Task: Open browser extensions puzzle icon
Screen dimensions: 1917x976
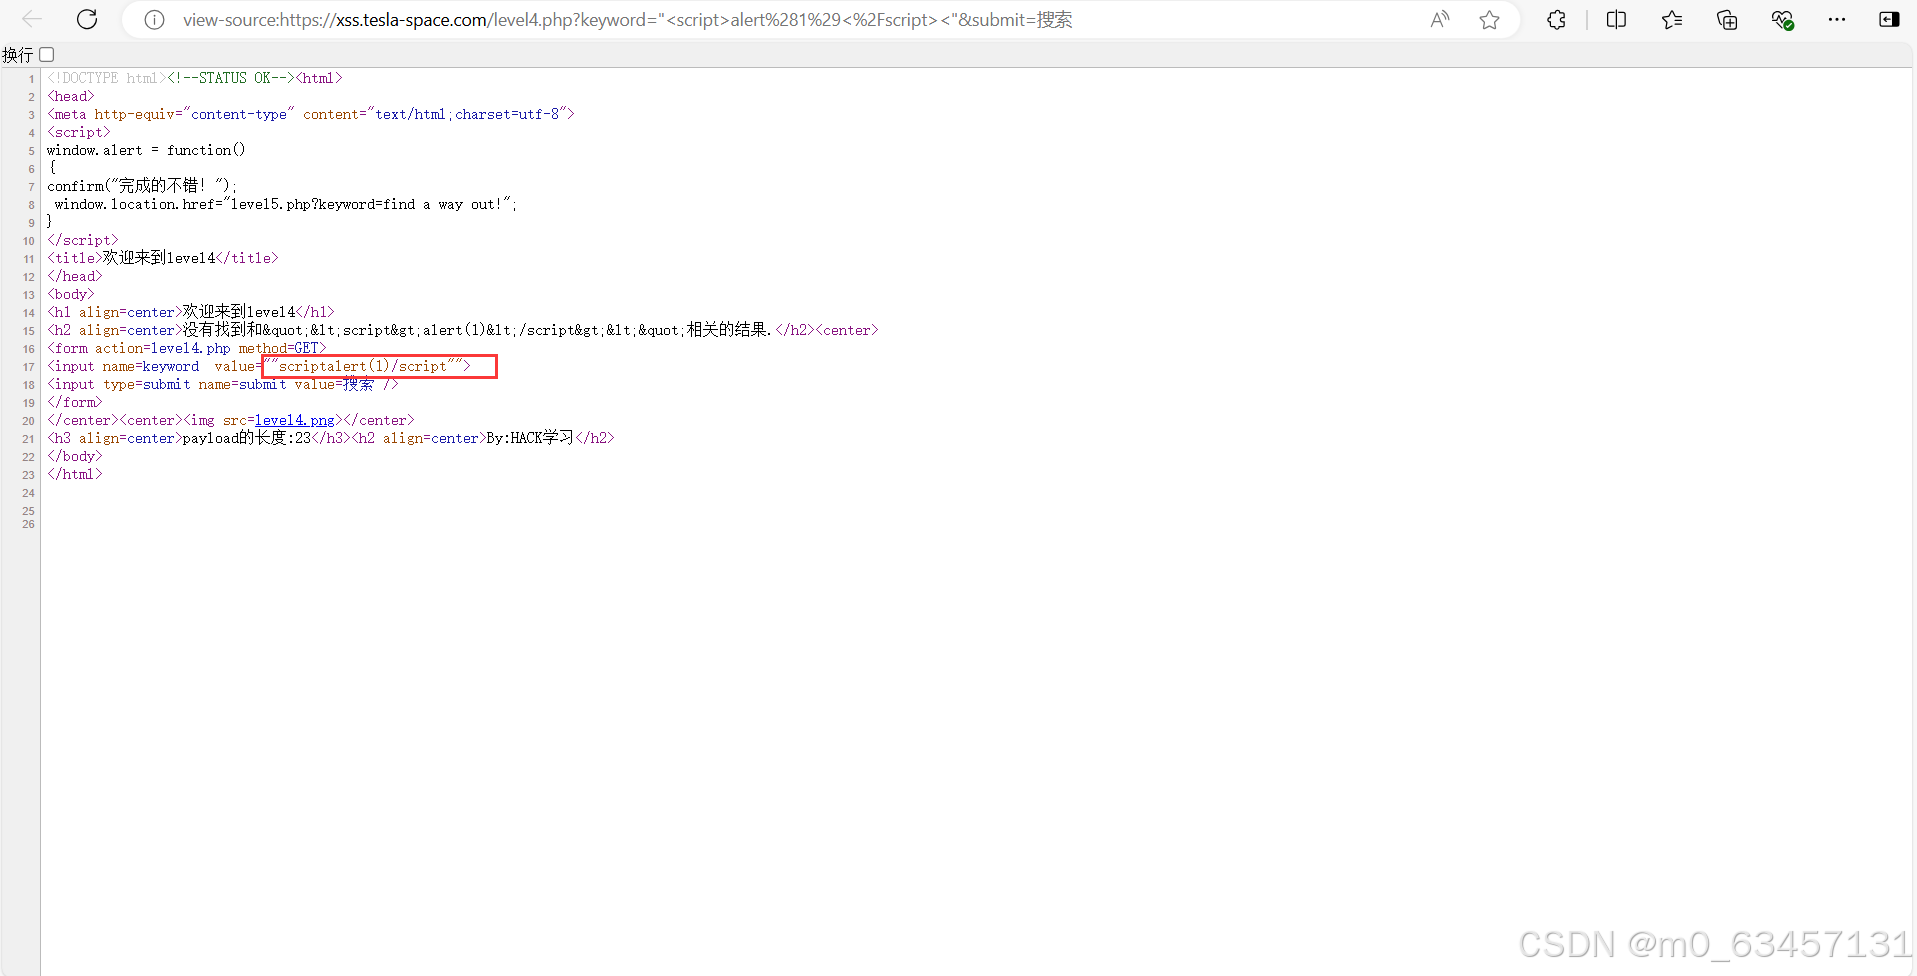Action: pos(1556,20)
